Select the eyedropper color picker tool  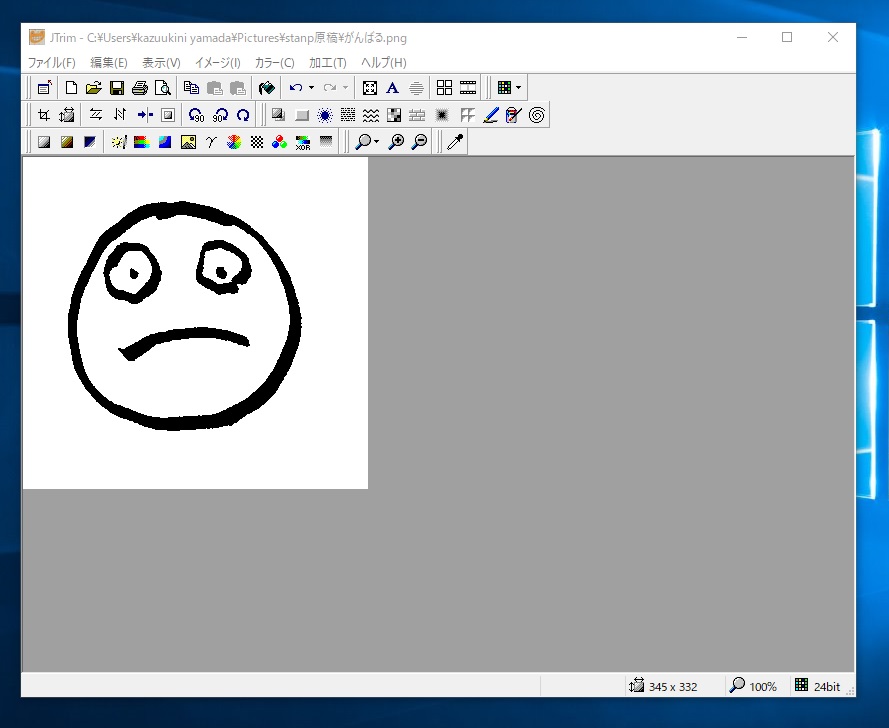[x=455, y=142]
